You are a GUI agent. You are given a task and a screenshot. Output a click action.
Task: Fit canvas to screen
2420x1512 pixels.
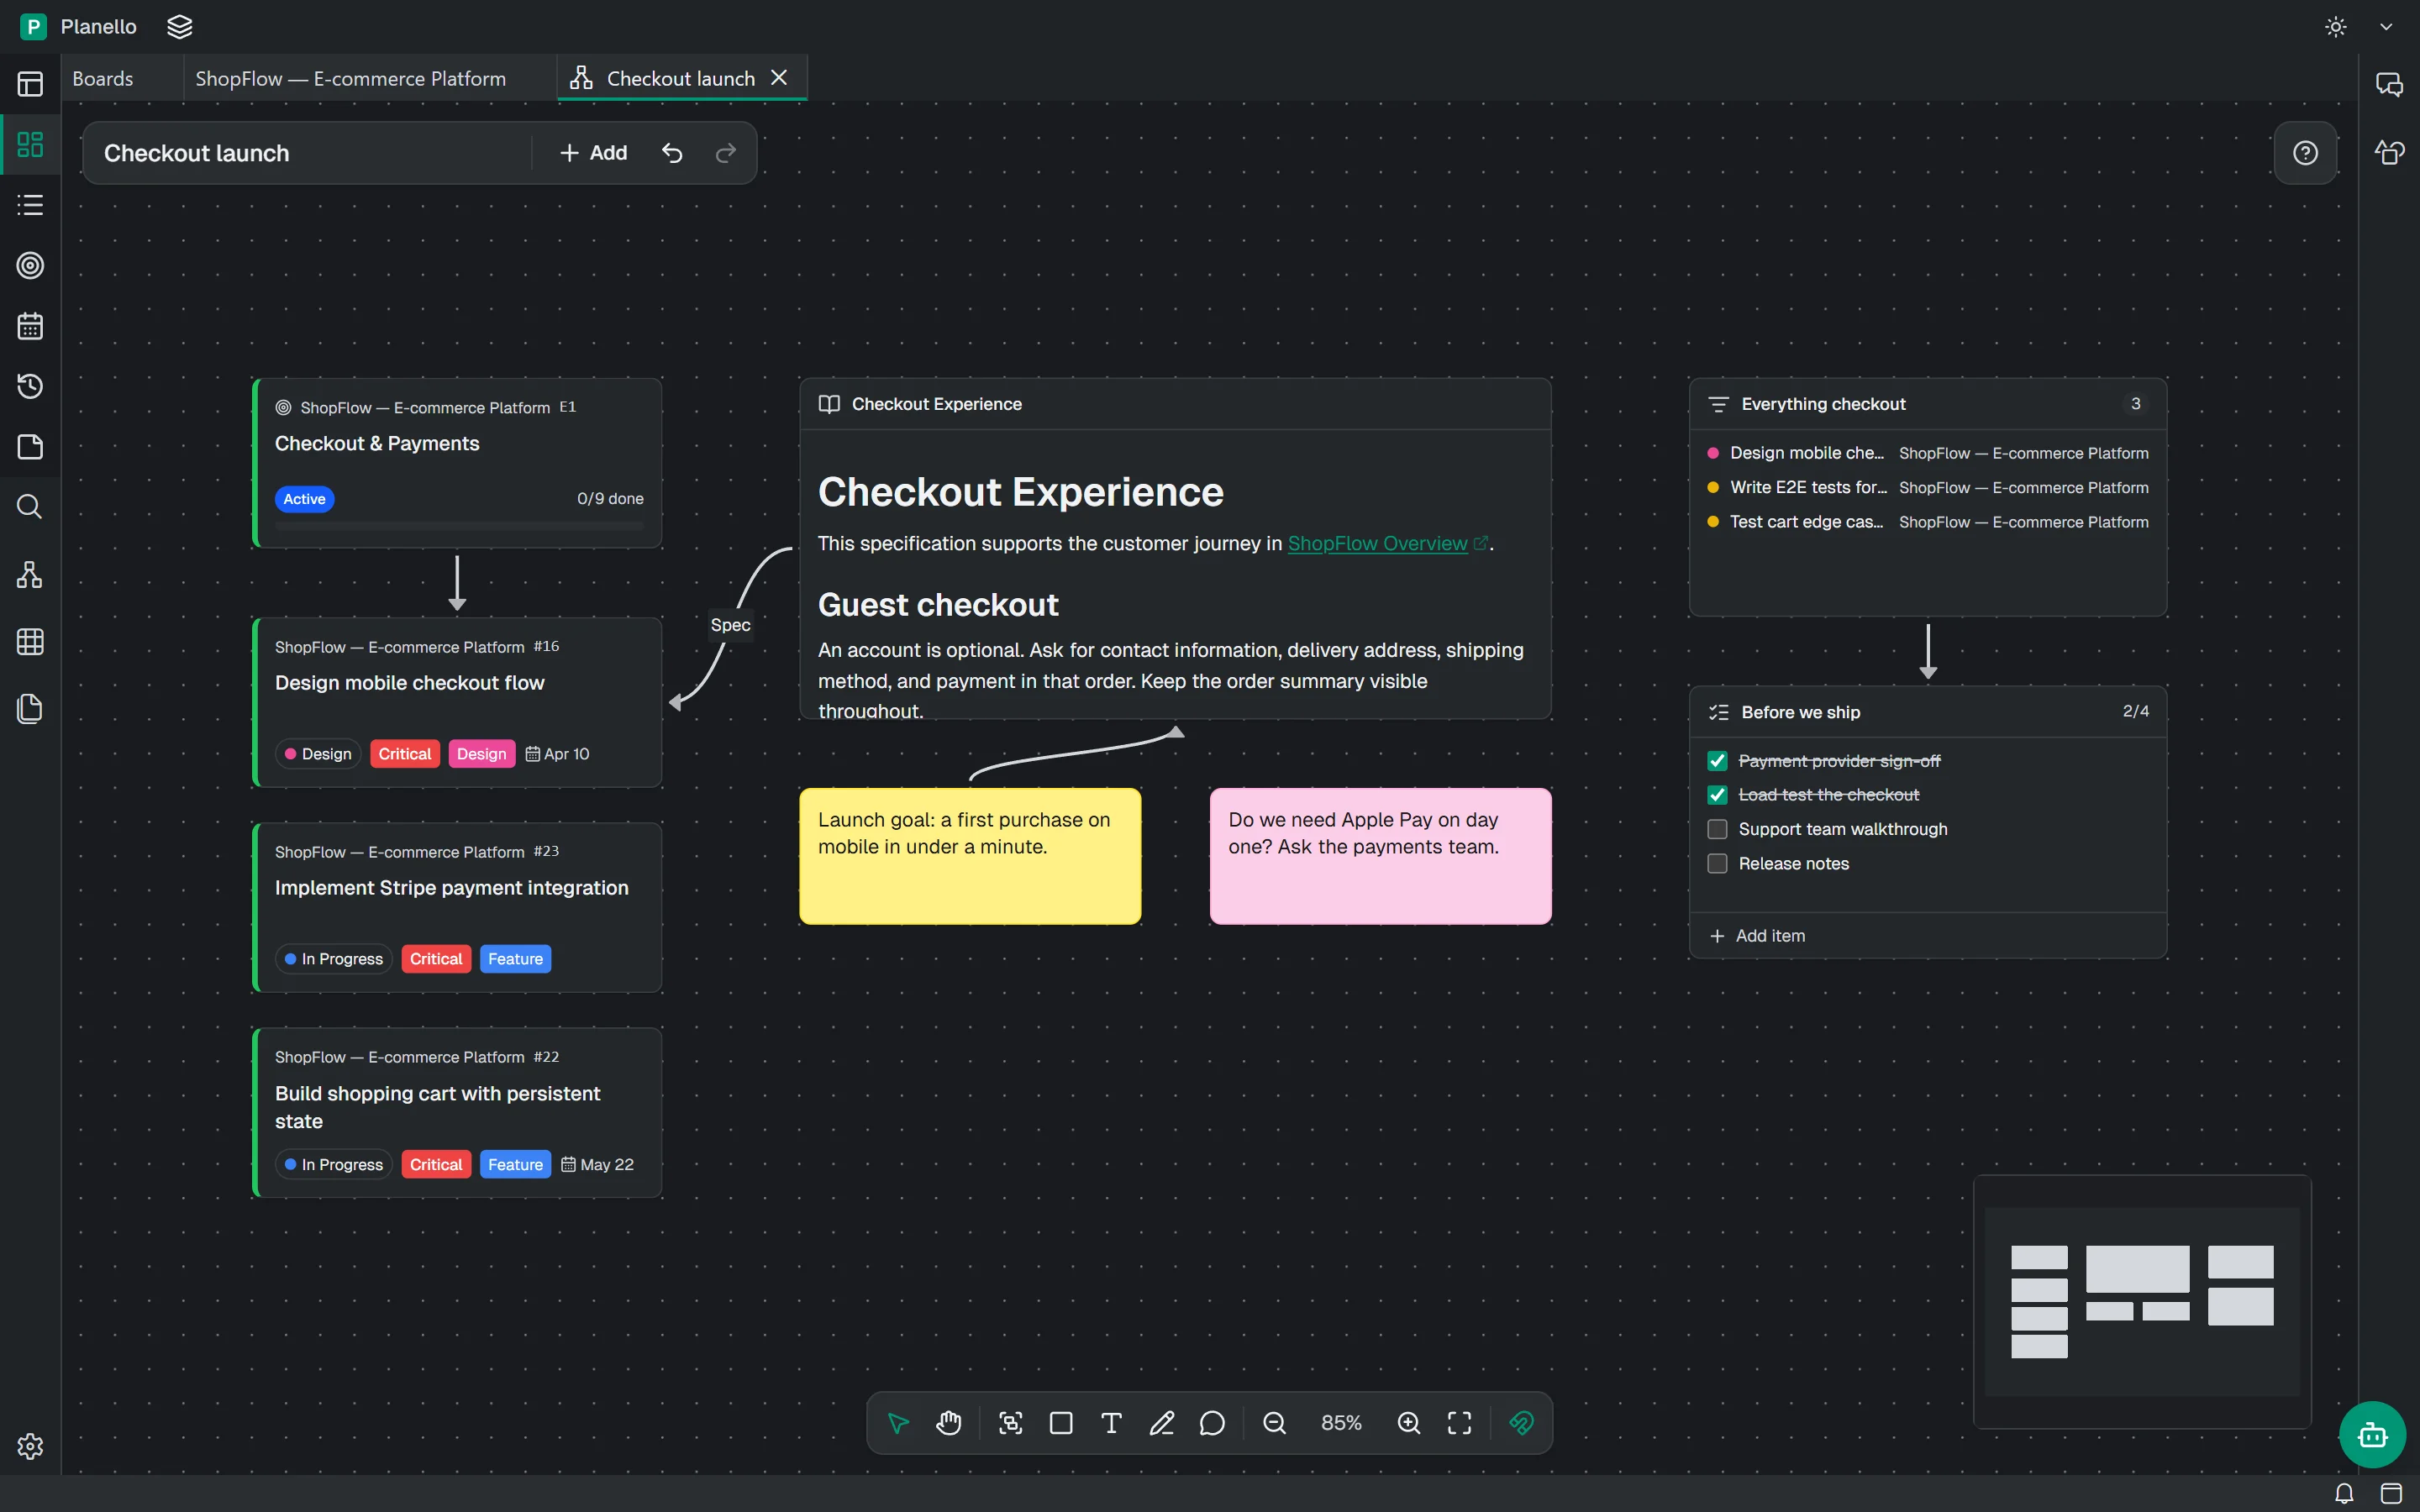(1459, 1422)
